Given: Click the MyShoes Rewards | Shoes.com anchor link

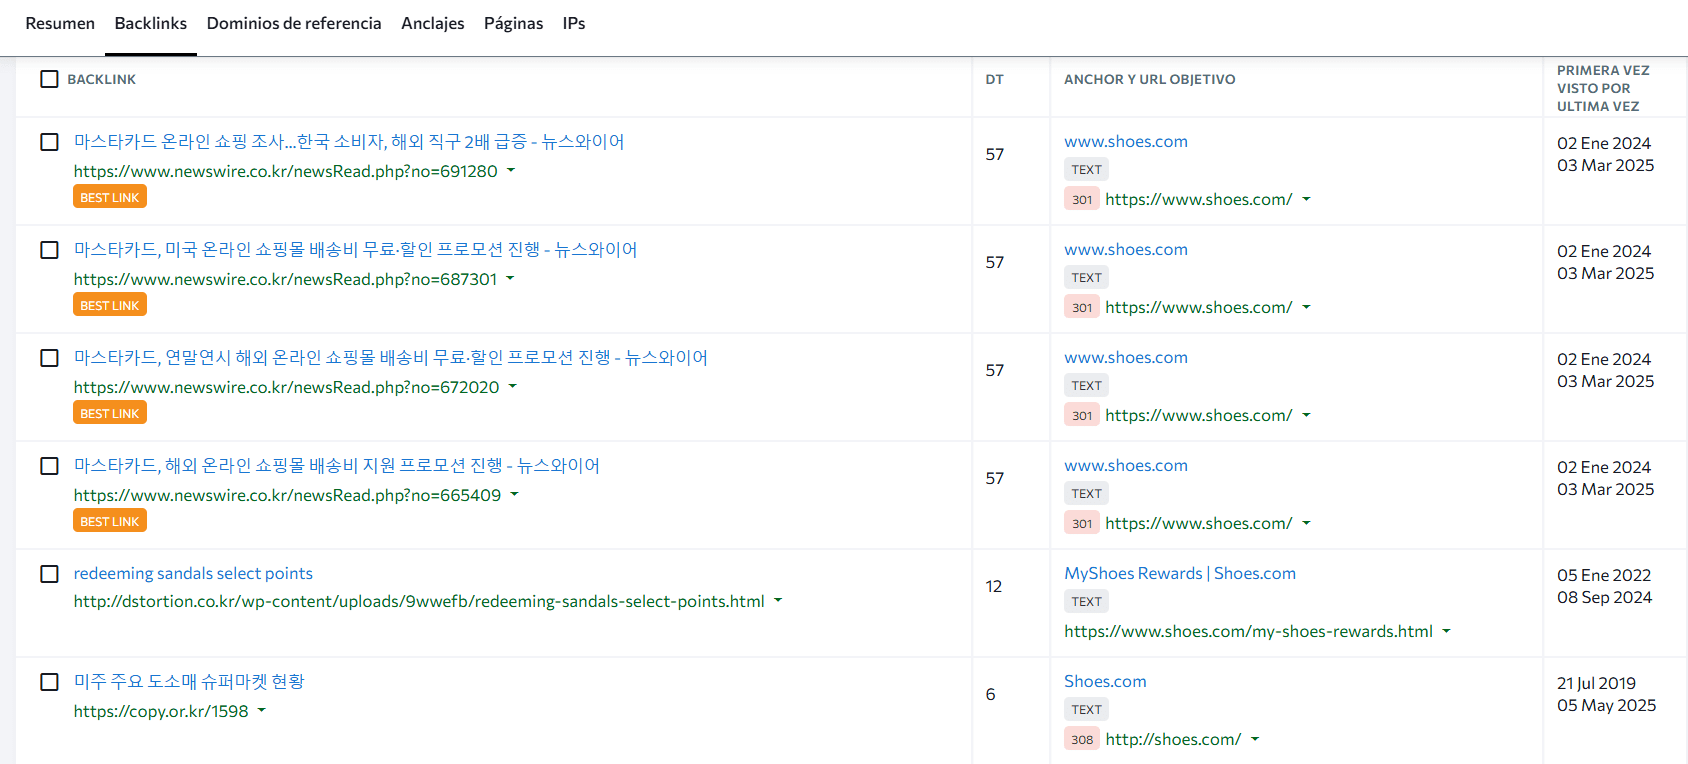Looking at the screenshot, I should [x=1180, y=574].
